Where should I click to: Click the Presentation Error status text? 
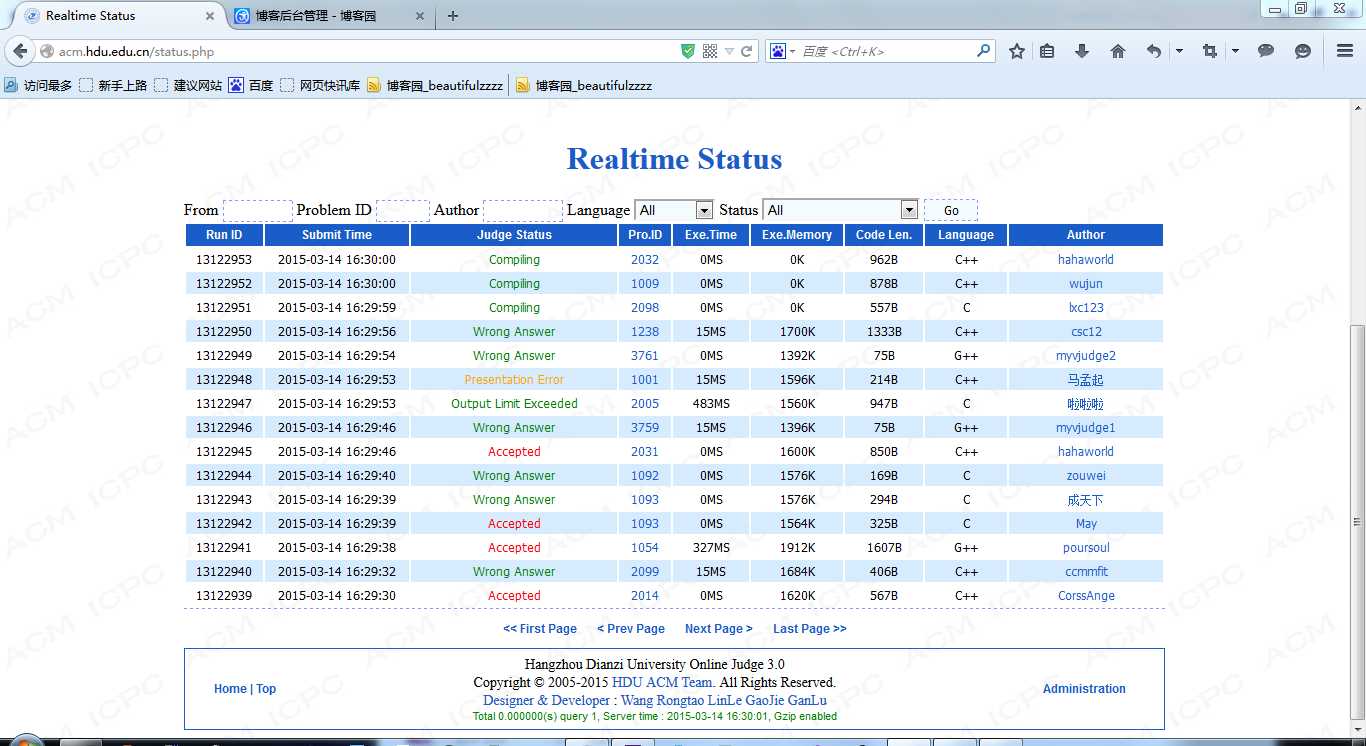click(x=514, y=380)
